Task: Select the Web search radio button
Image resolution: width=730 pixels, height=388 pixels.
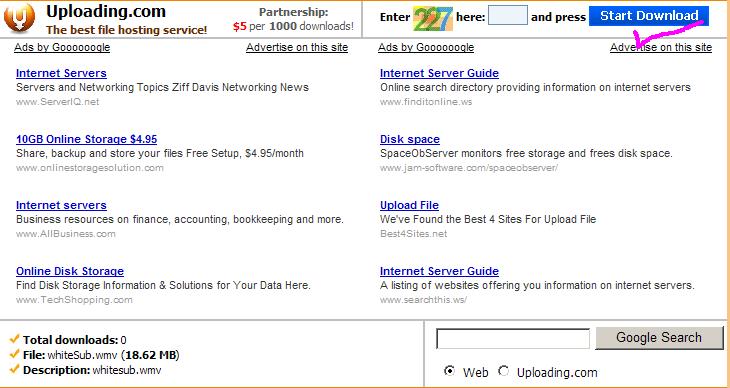Action: tap(449, 371)
